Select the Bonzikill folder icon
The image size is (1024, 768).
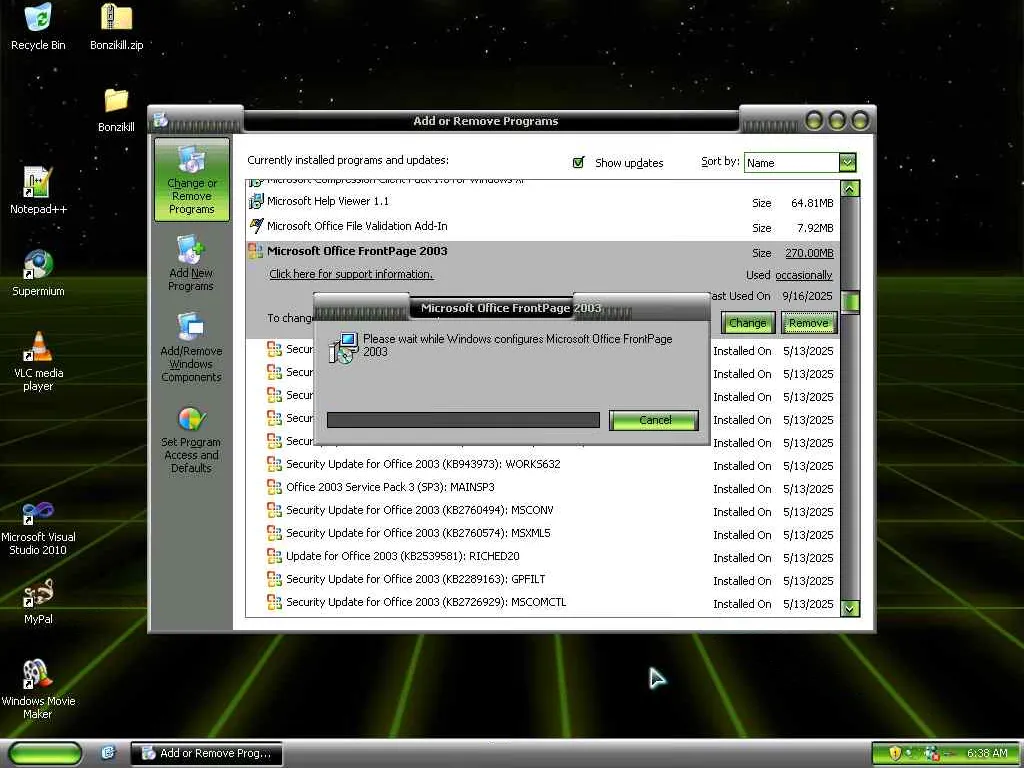116,110
